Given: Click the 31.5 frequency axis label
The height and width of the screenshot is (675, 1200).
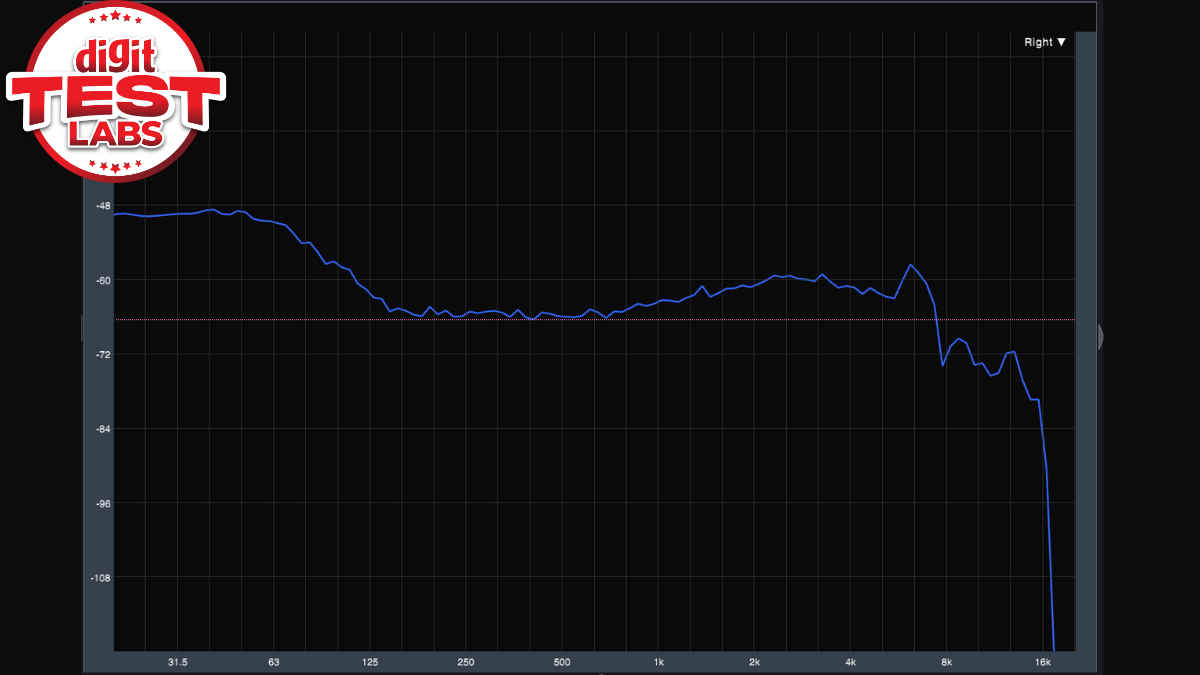Looking at the screenshot, I should [x=178, y=662].
